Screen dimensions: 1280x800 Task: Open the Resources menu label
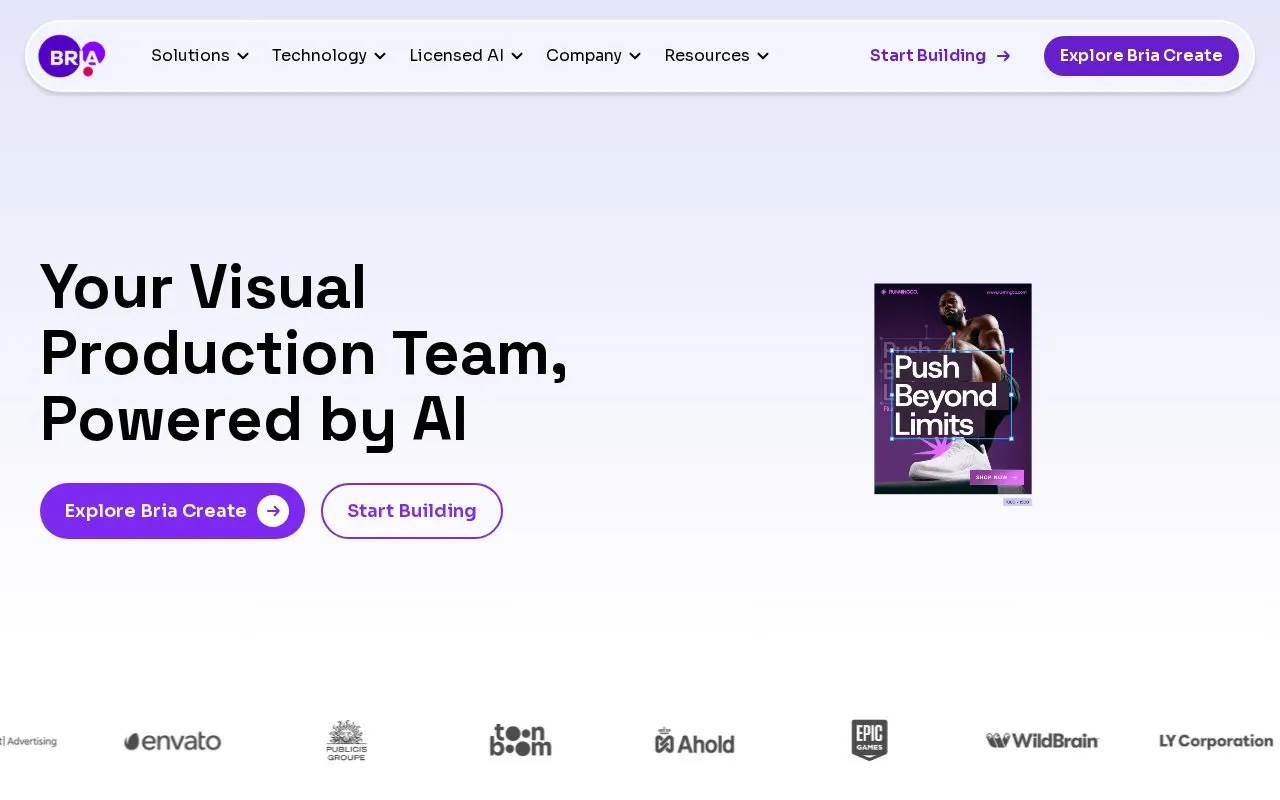[707, 56]
